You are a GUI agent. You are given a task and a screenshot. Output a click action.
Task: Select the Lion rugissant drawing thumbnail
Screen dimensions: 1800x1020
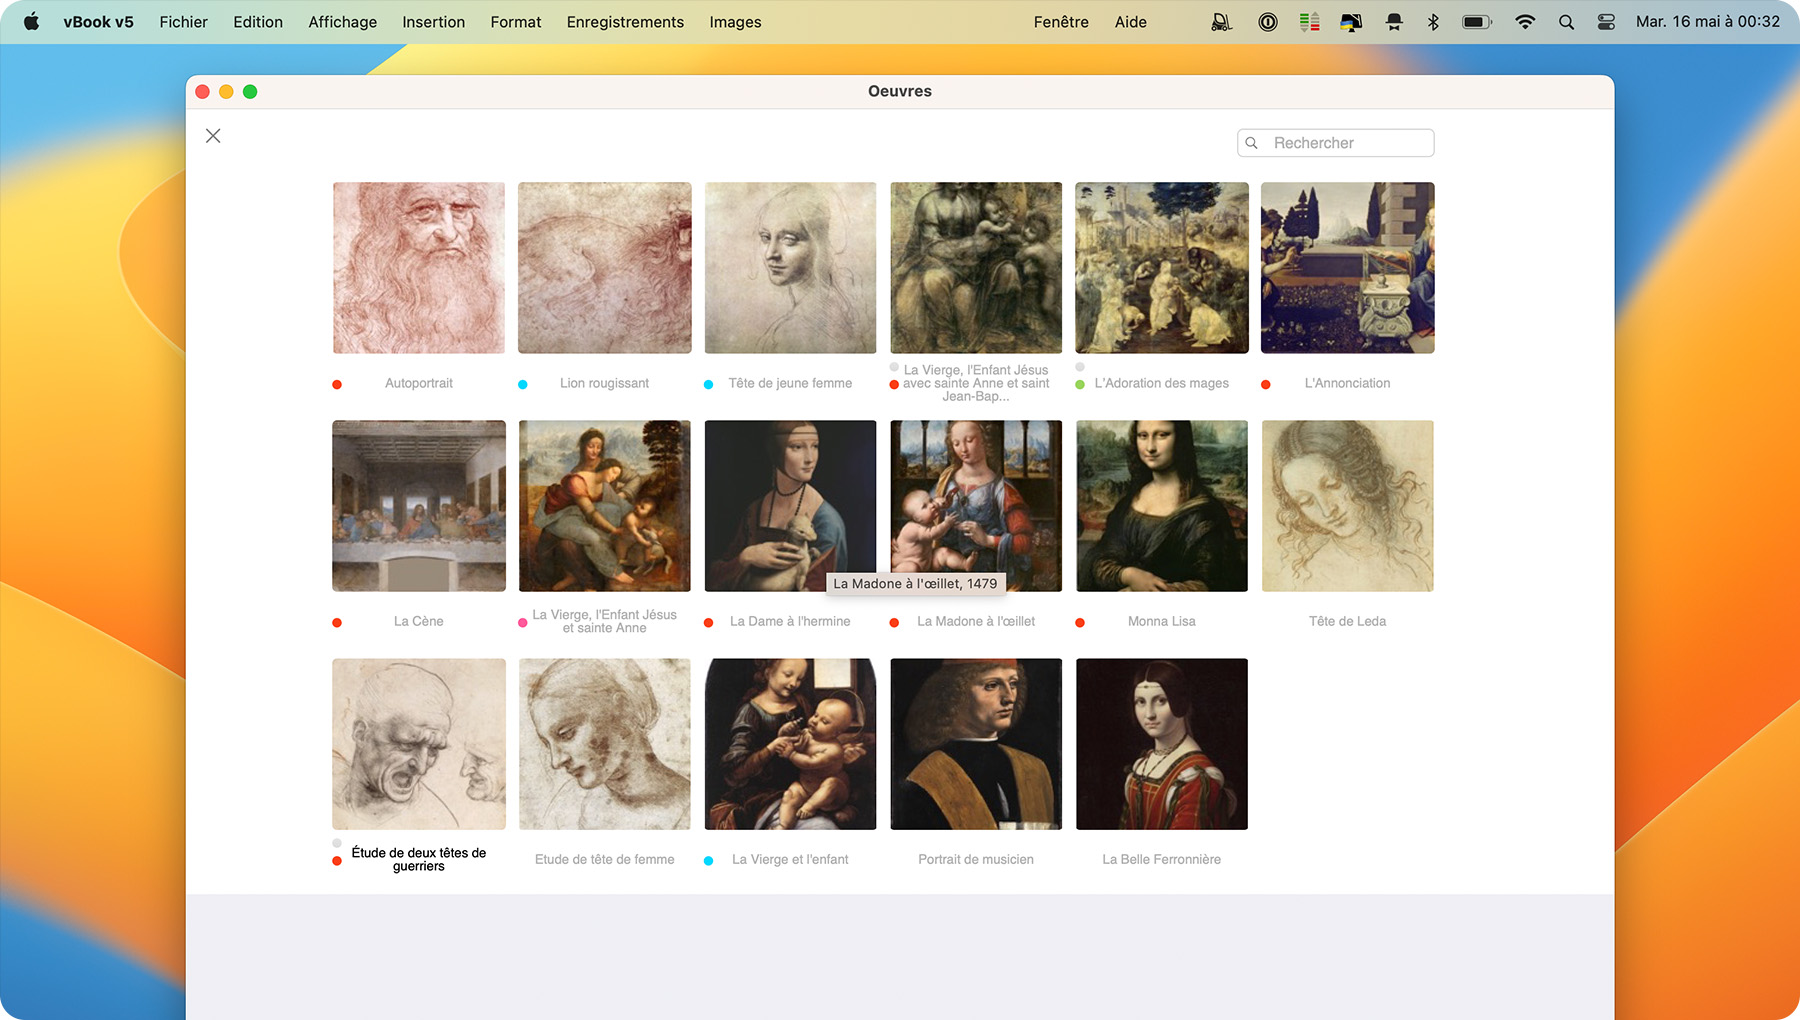coord(605,268)
